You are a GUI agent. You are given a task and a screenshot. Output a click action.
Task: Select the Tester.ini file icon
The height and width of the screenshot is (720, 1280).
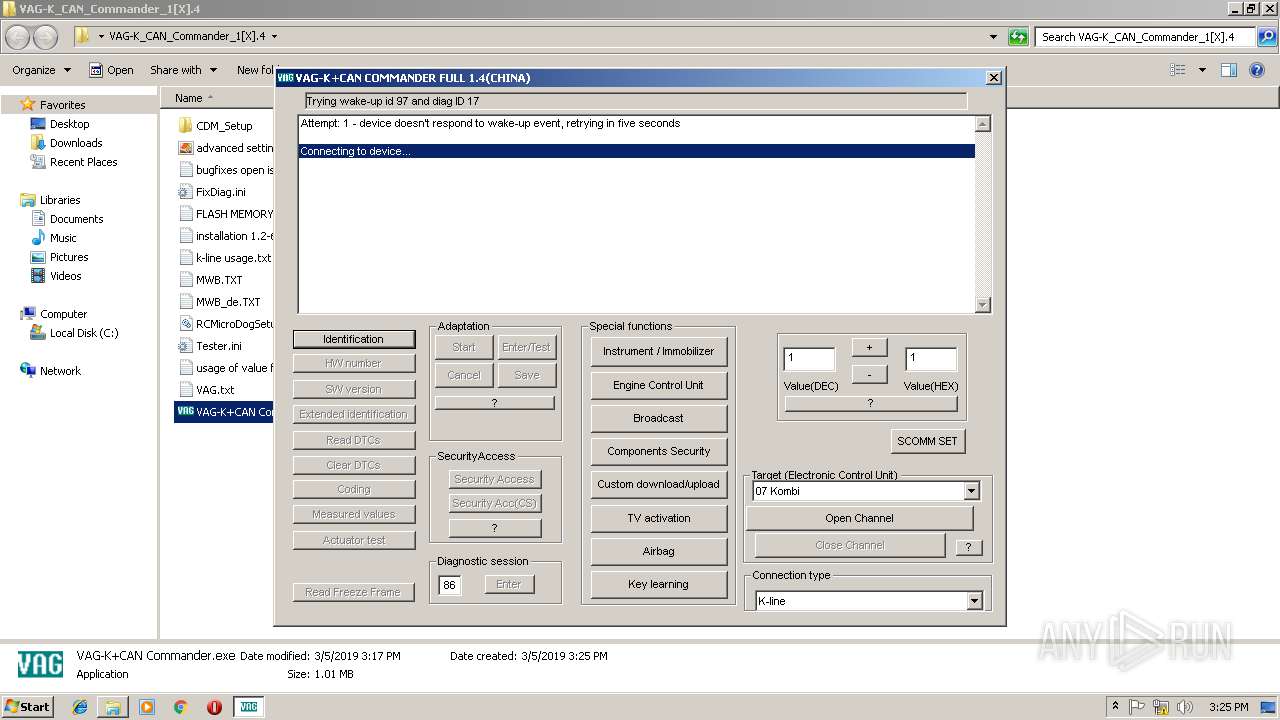click(185, 346)
